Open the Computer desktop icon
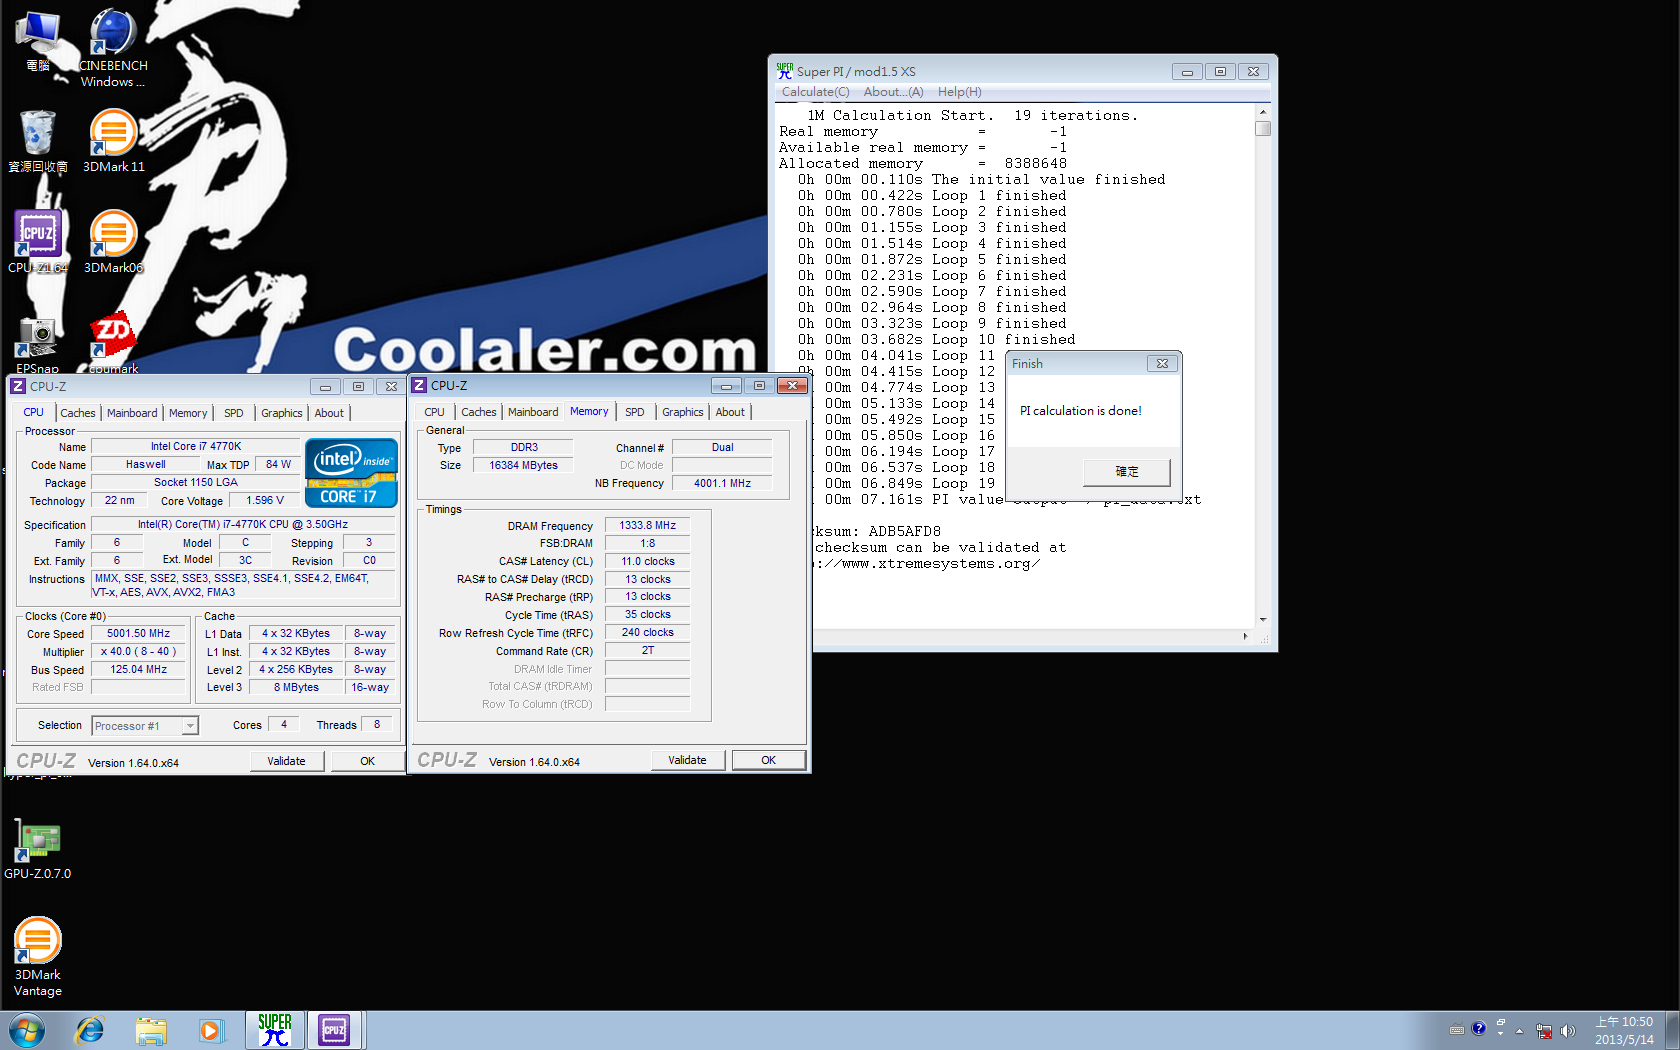1680x1050 pixels. coord(38,42)
